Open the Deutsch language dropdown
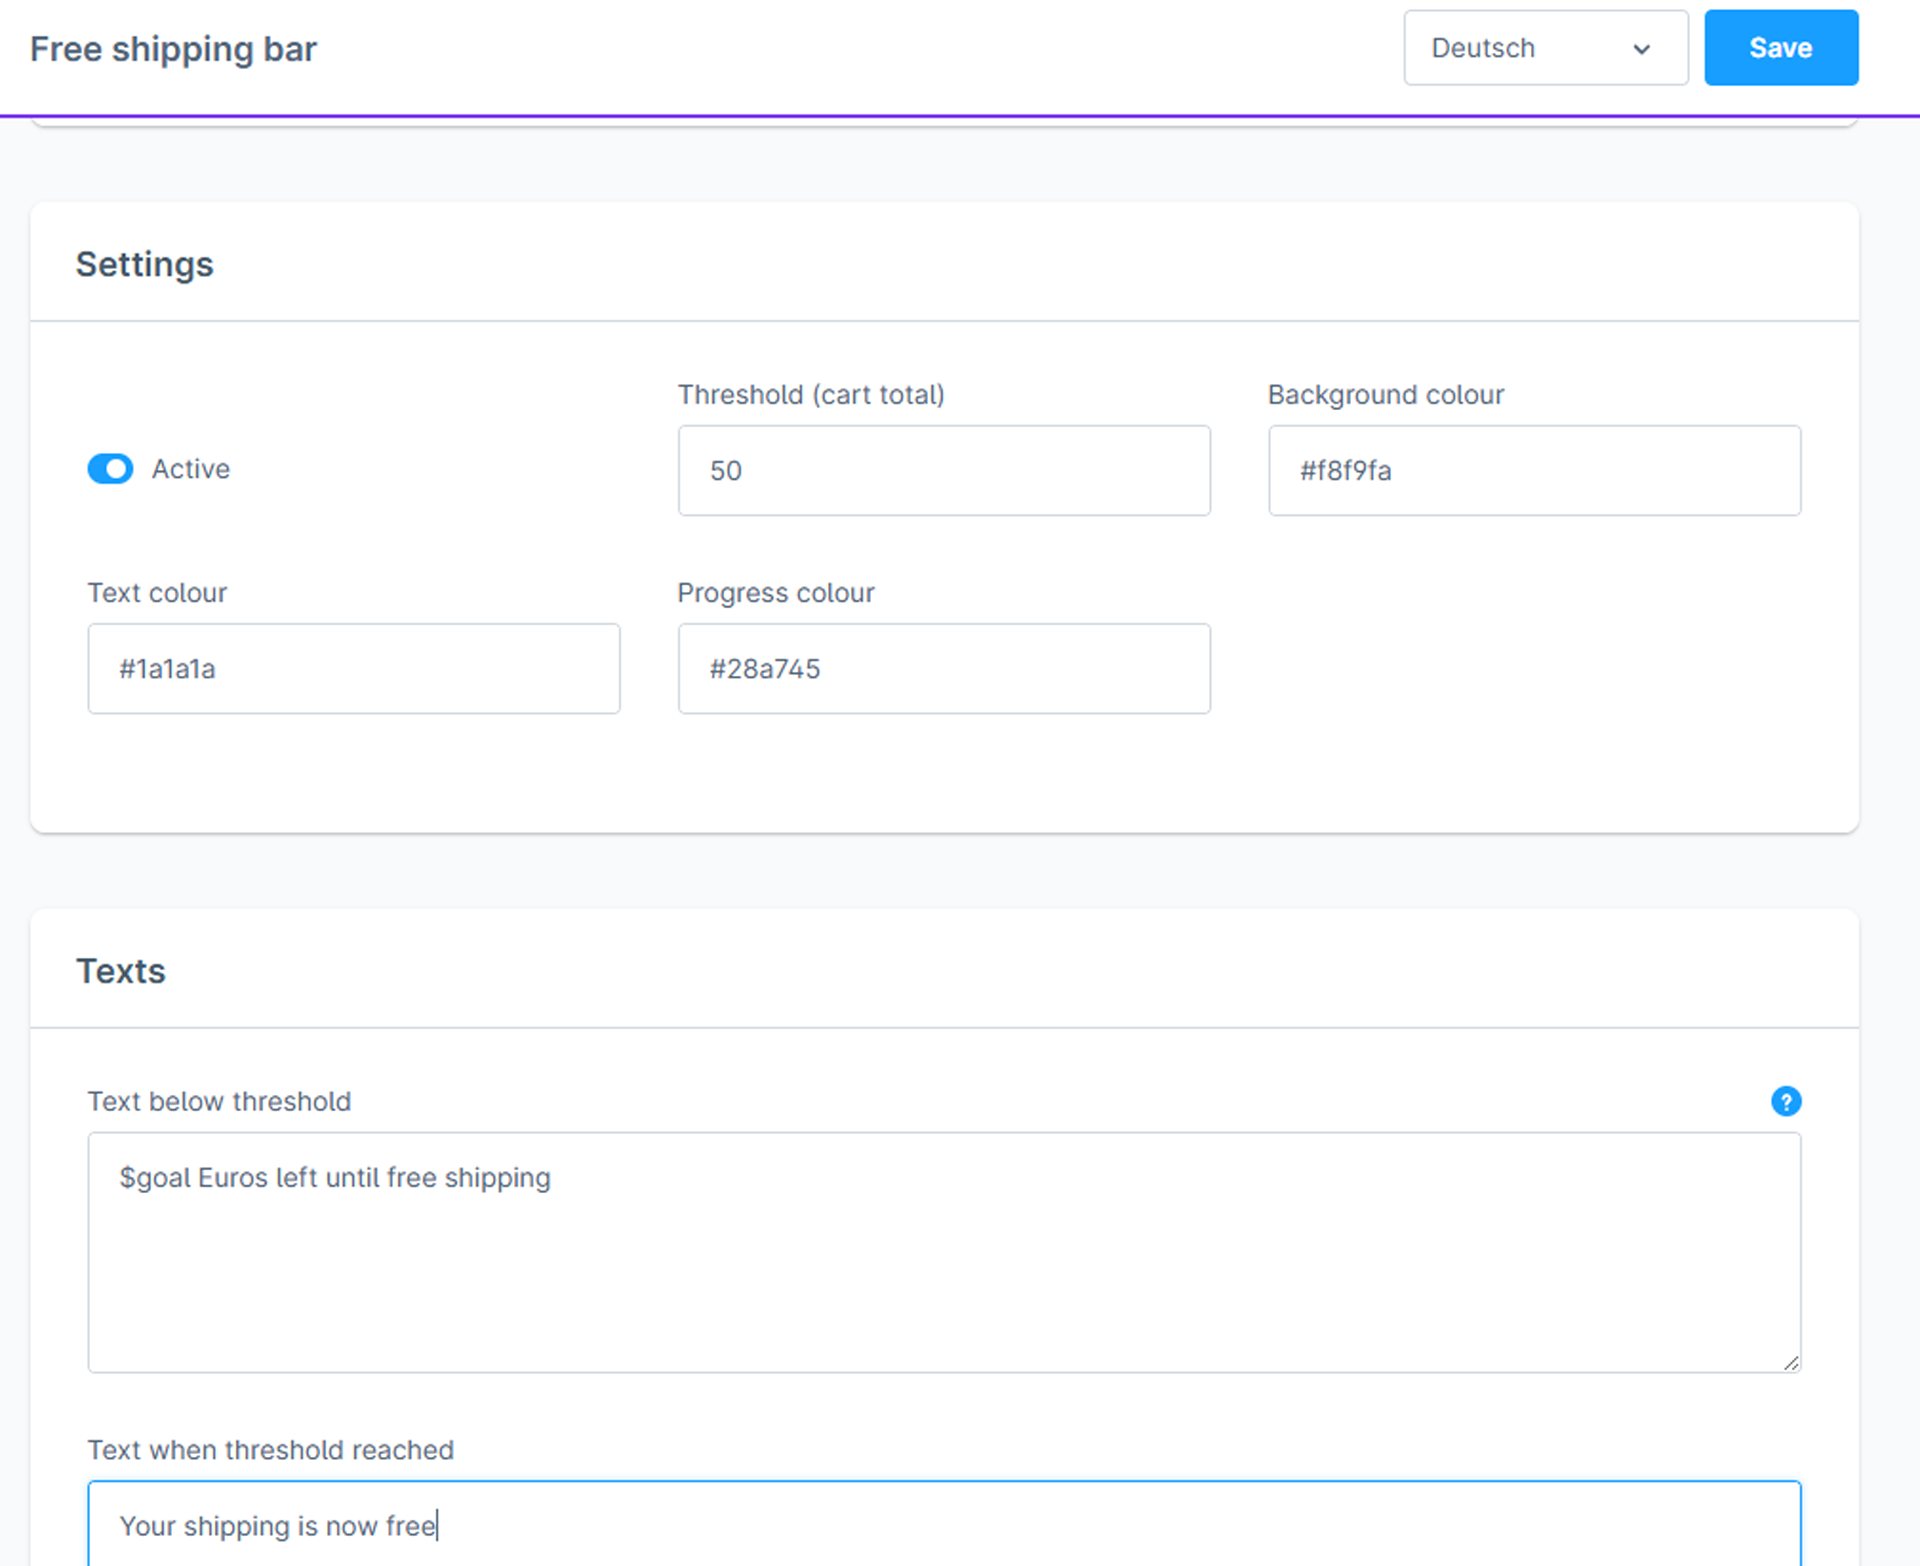Viewport: 1920px width, 1566px height. pyautogui.click(x=1545, y=48)
